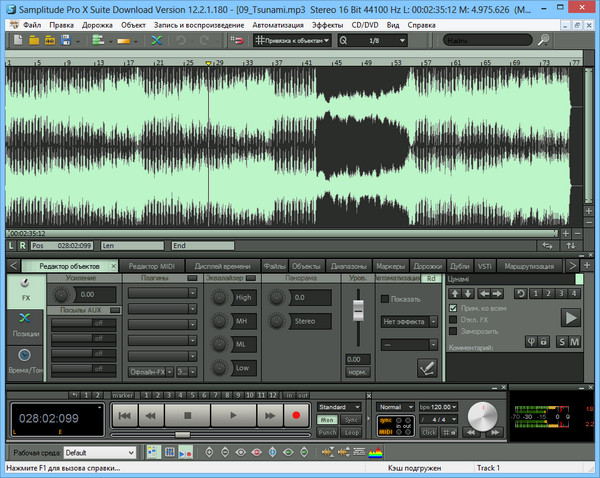600x478 pixels.
Task: Jump to start with skip-back button
Action: coord(123,414)
